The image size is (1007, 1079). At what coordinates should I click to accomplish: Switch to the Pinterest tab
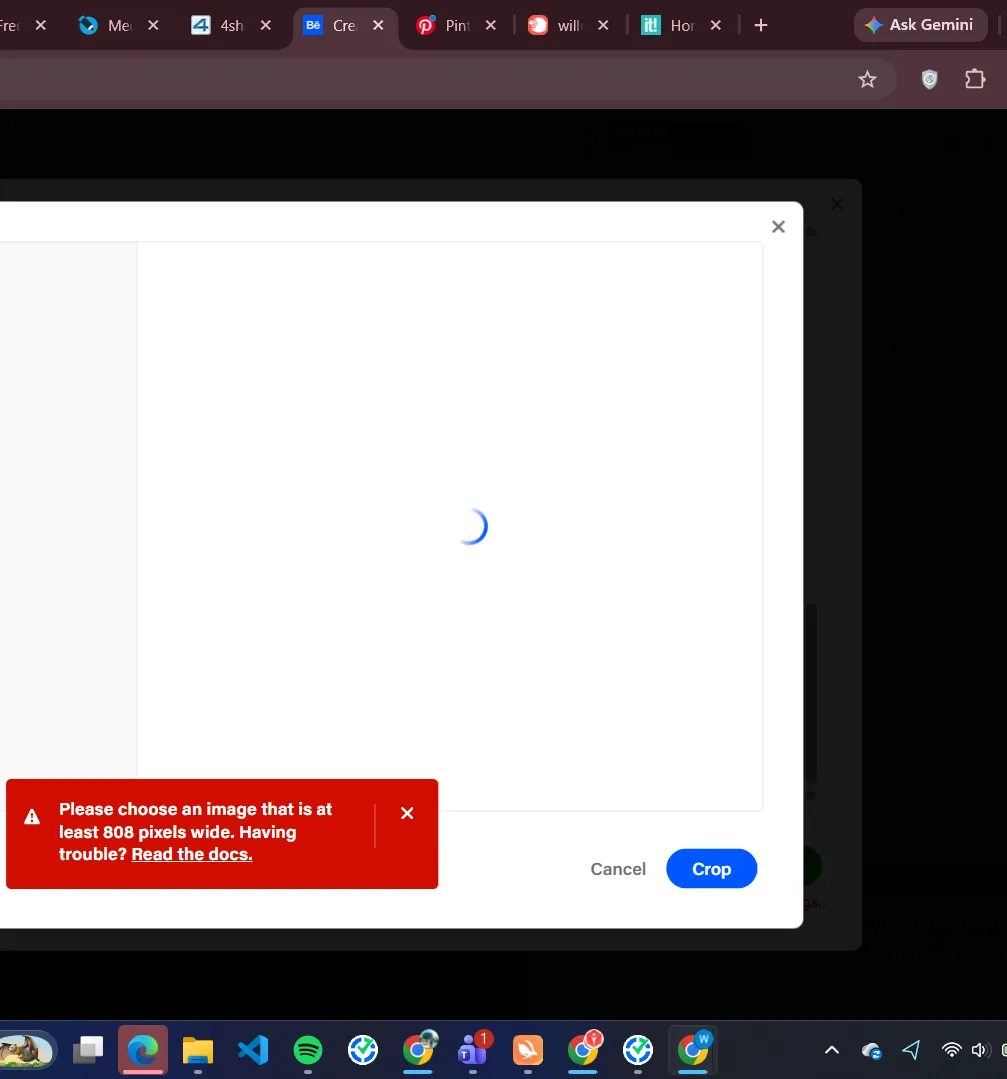(445, 26)
